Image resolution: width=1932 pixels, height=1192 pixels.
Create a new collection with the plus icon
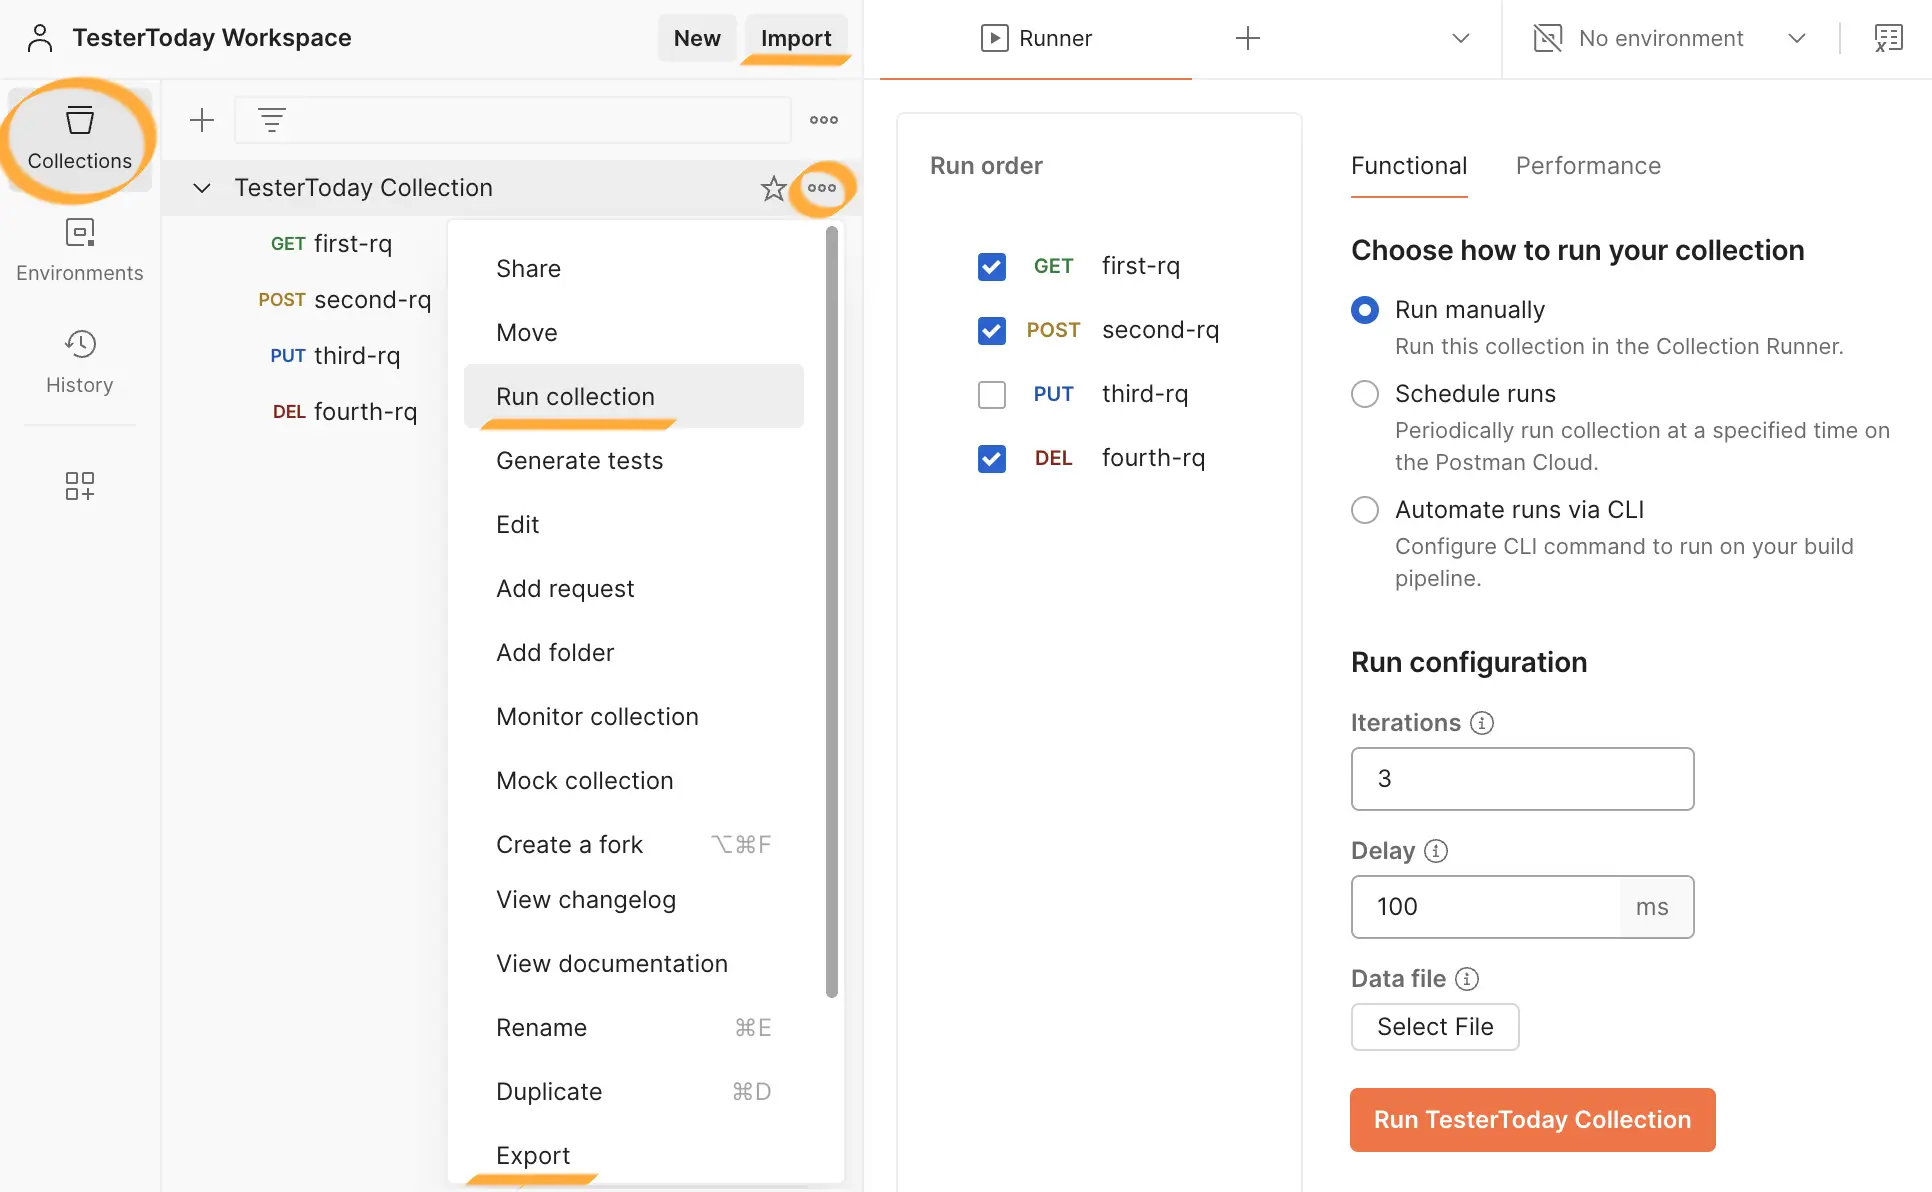(201, 119)
